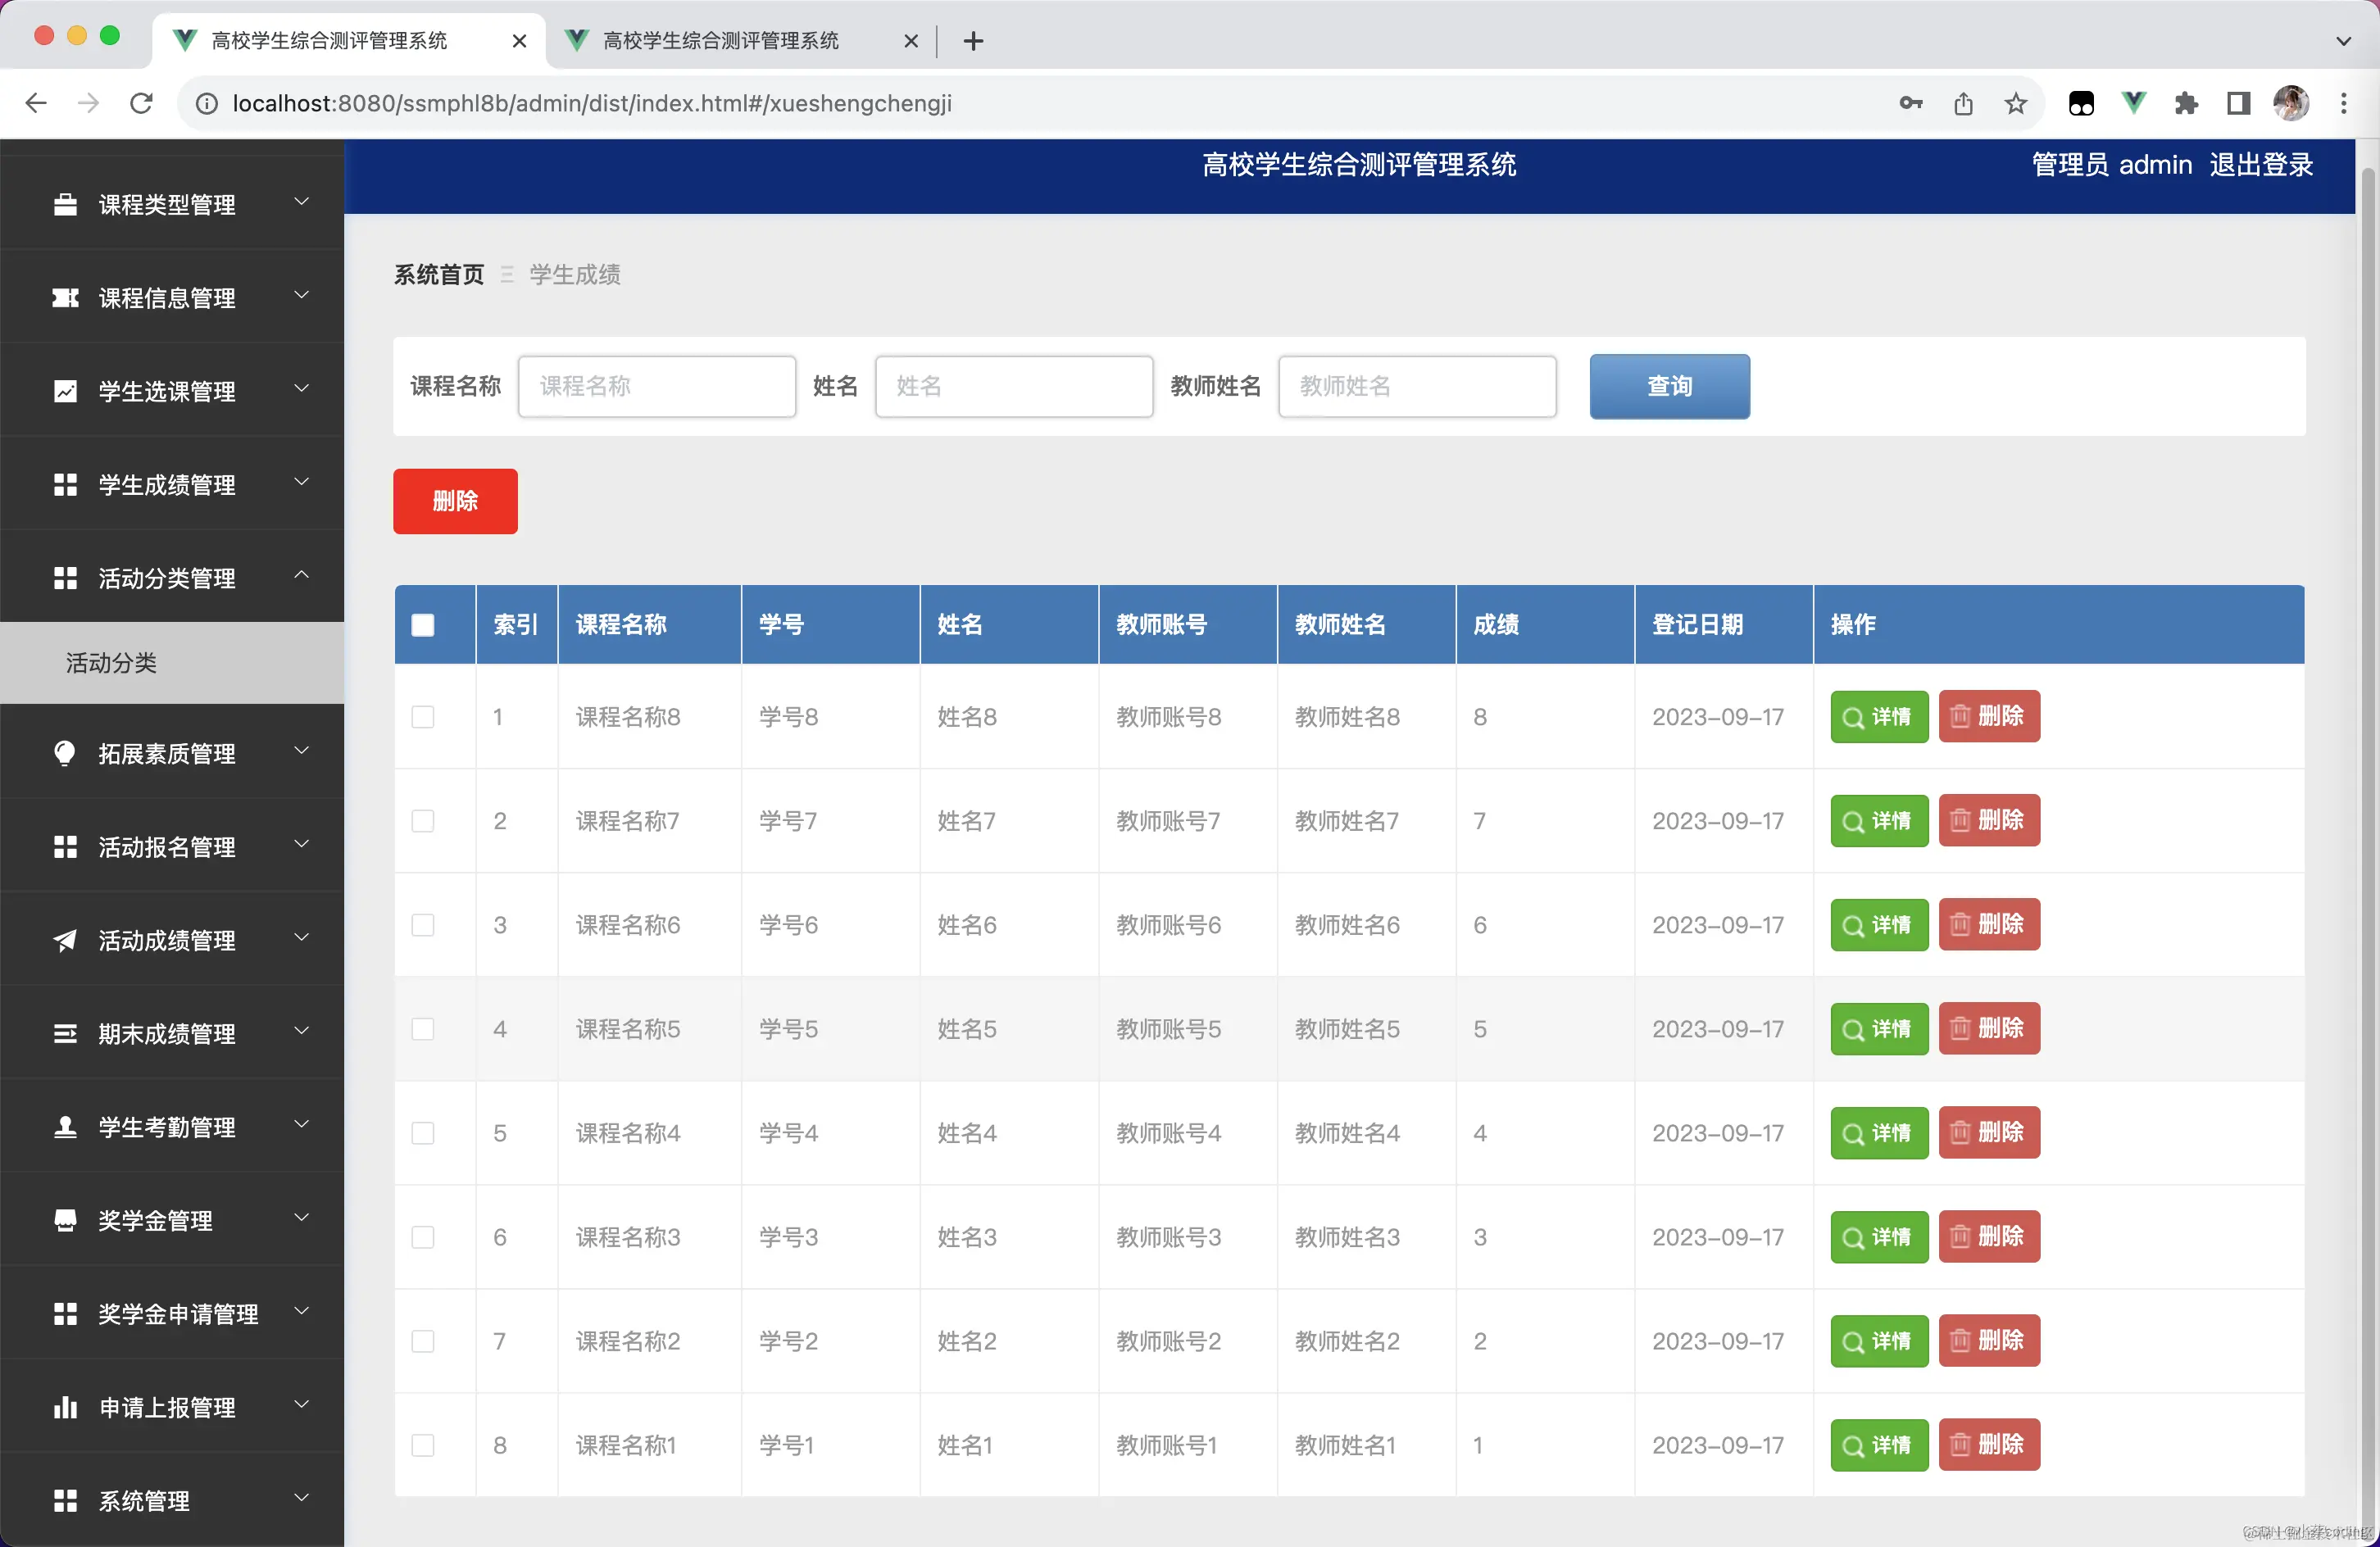
Task: Focus the 教师姓名 search input field
Action: [1416, 386]
